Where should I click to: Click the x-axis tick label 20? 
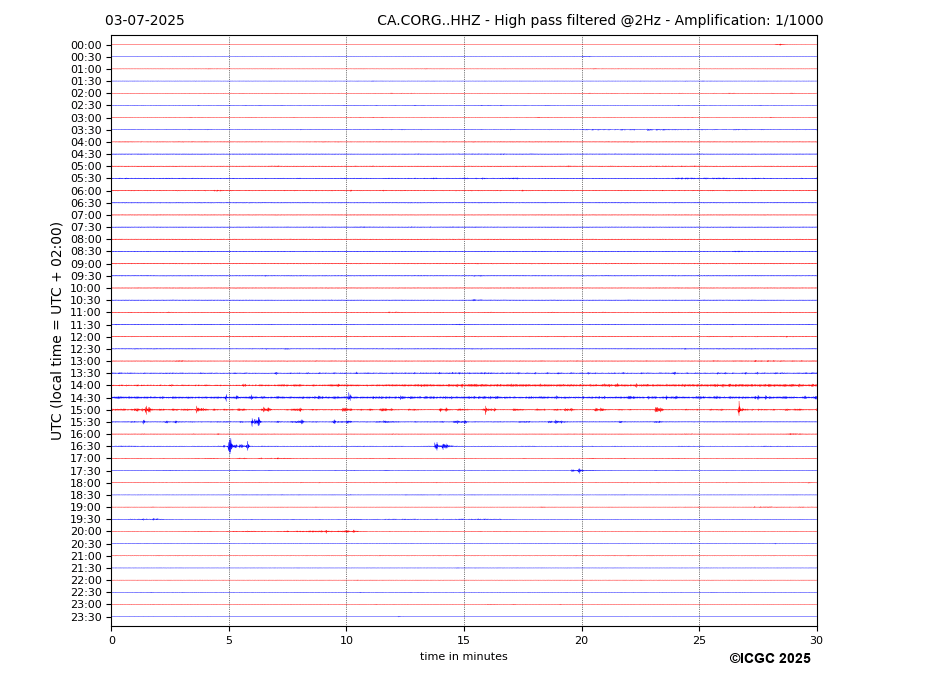(582, 640)
